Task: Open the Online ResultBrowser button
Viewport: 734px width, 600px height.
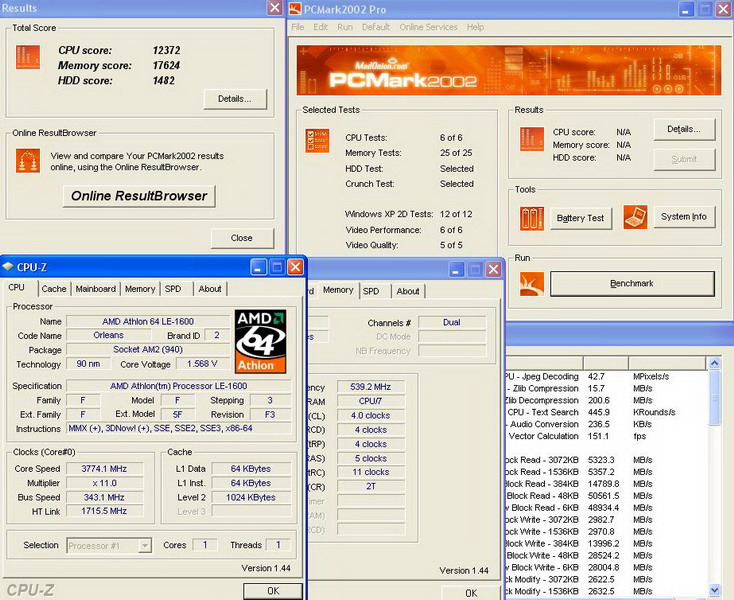Action: [139, 196]
